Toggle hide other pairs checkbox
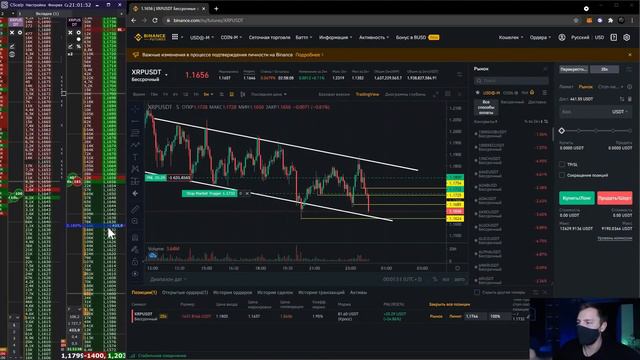 pyautogui.click(x=477, y=292)
